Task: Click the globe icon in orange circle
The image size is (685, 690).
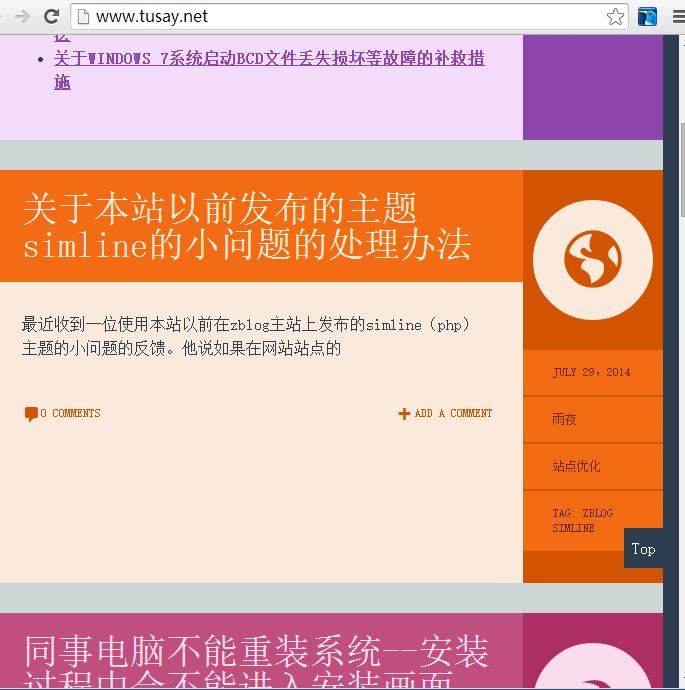Action: [x=593, y=259]
